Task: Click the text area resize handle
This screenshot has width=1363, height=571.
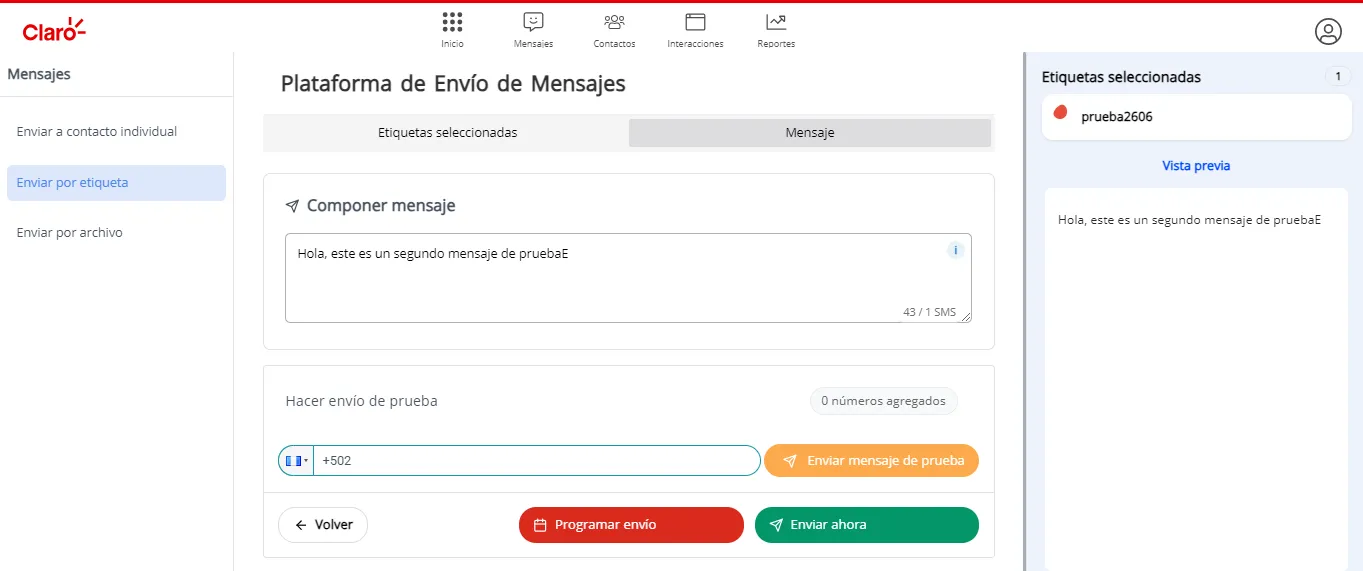Action: pos(965,316)
